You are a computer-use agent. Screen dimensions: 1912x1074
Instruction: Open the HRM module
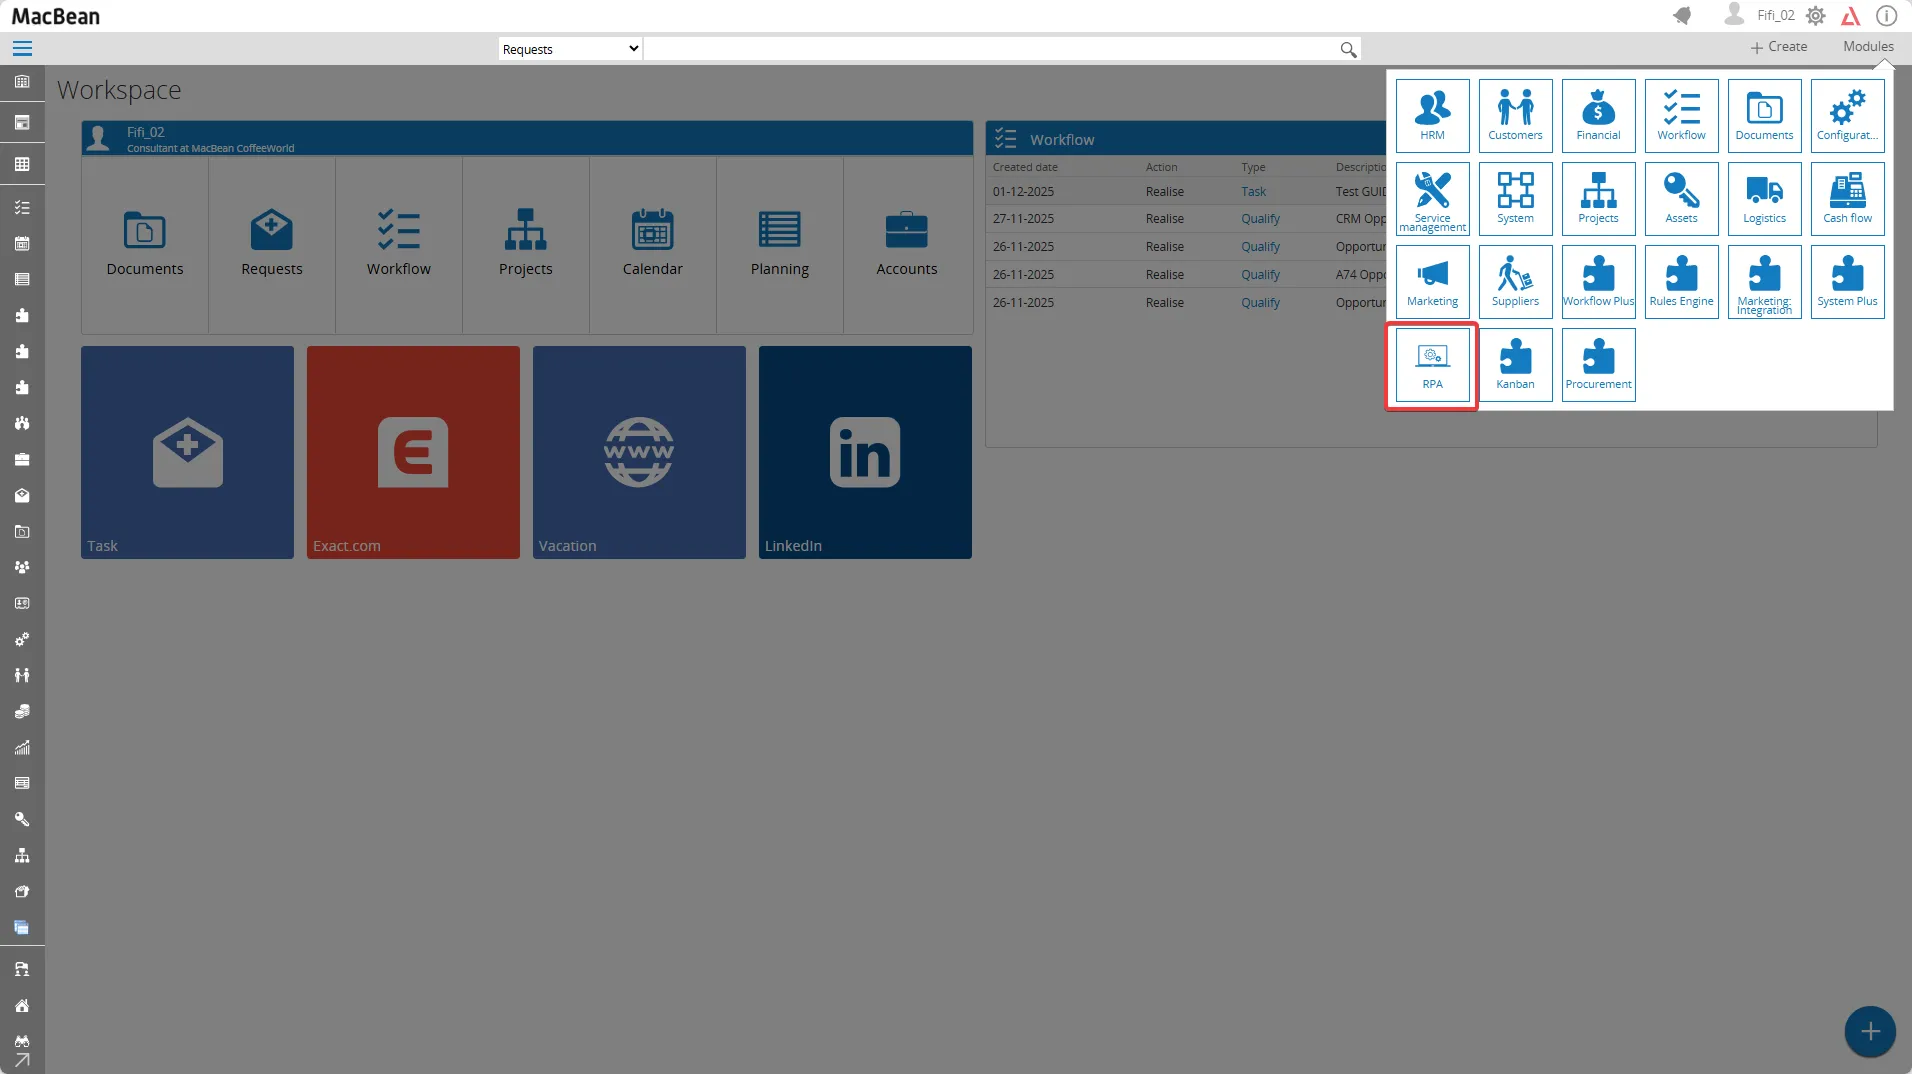(x=1432, y=115)
